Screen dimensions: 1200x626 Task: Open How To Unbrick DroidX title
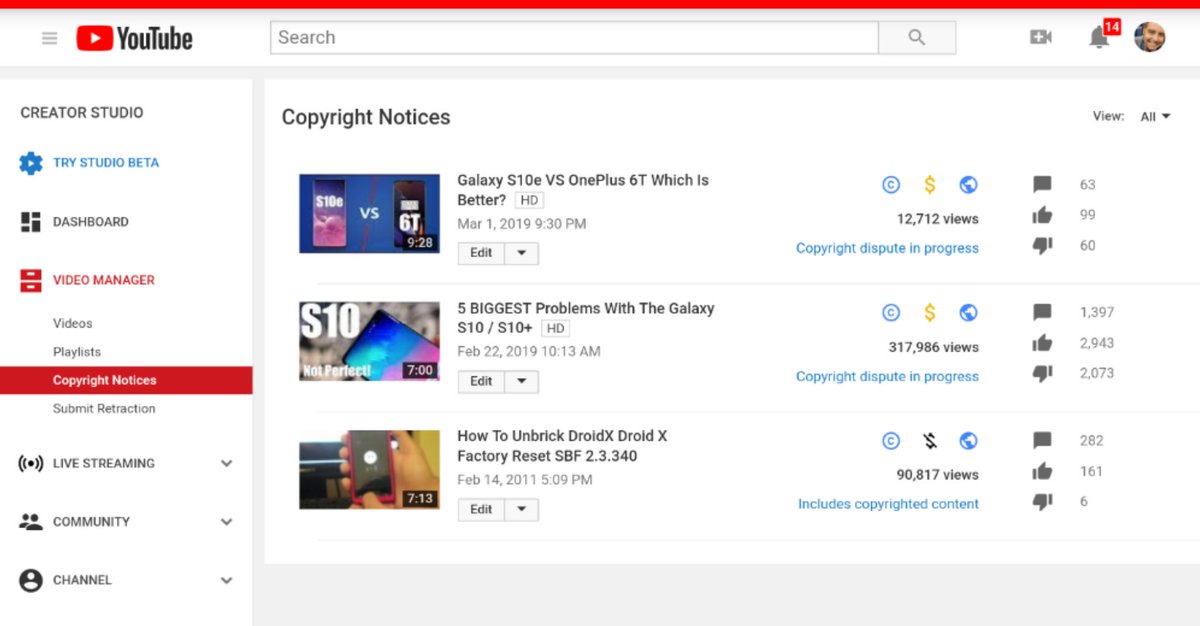click(562, 446)
